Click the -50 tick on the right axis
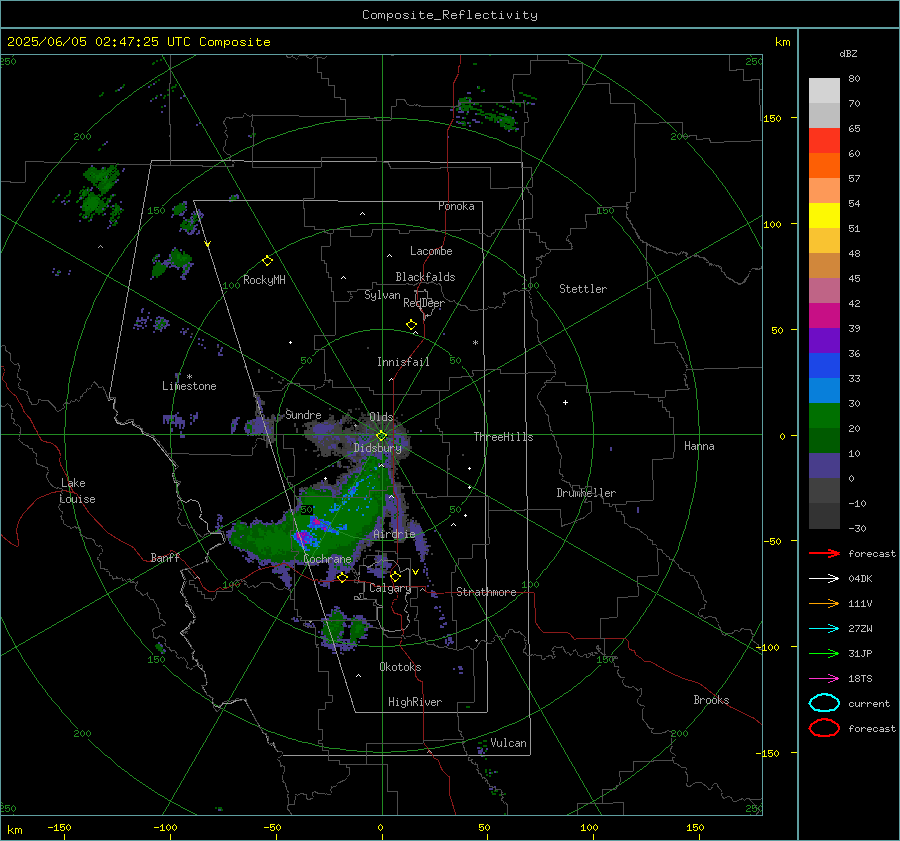 [x=773, y=541]
